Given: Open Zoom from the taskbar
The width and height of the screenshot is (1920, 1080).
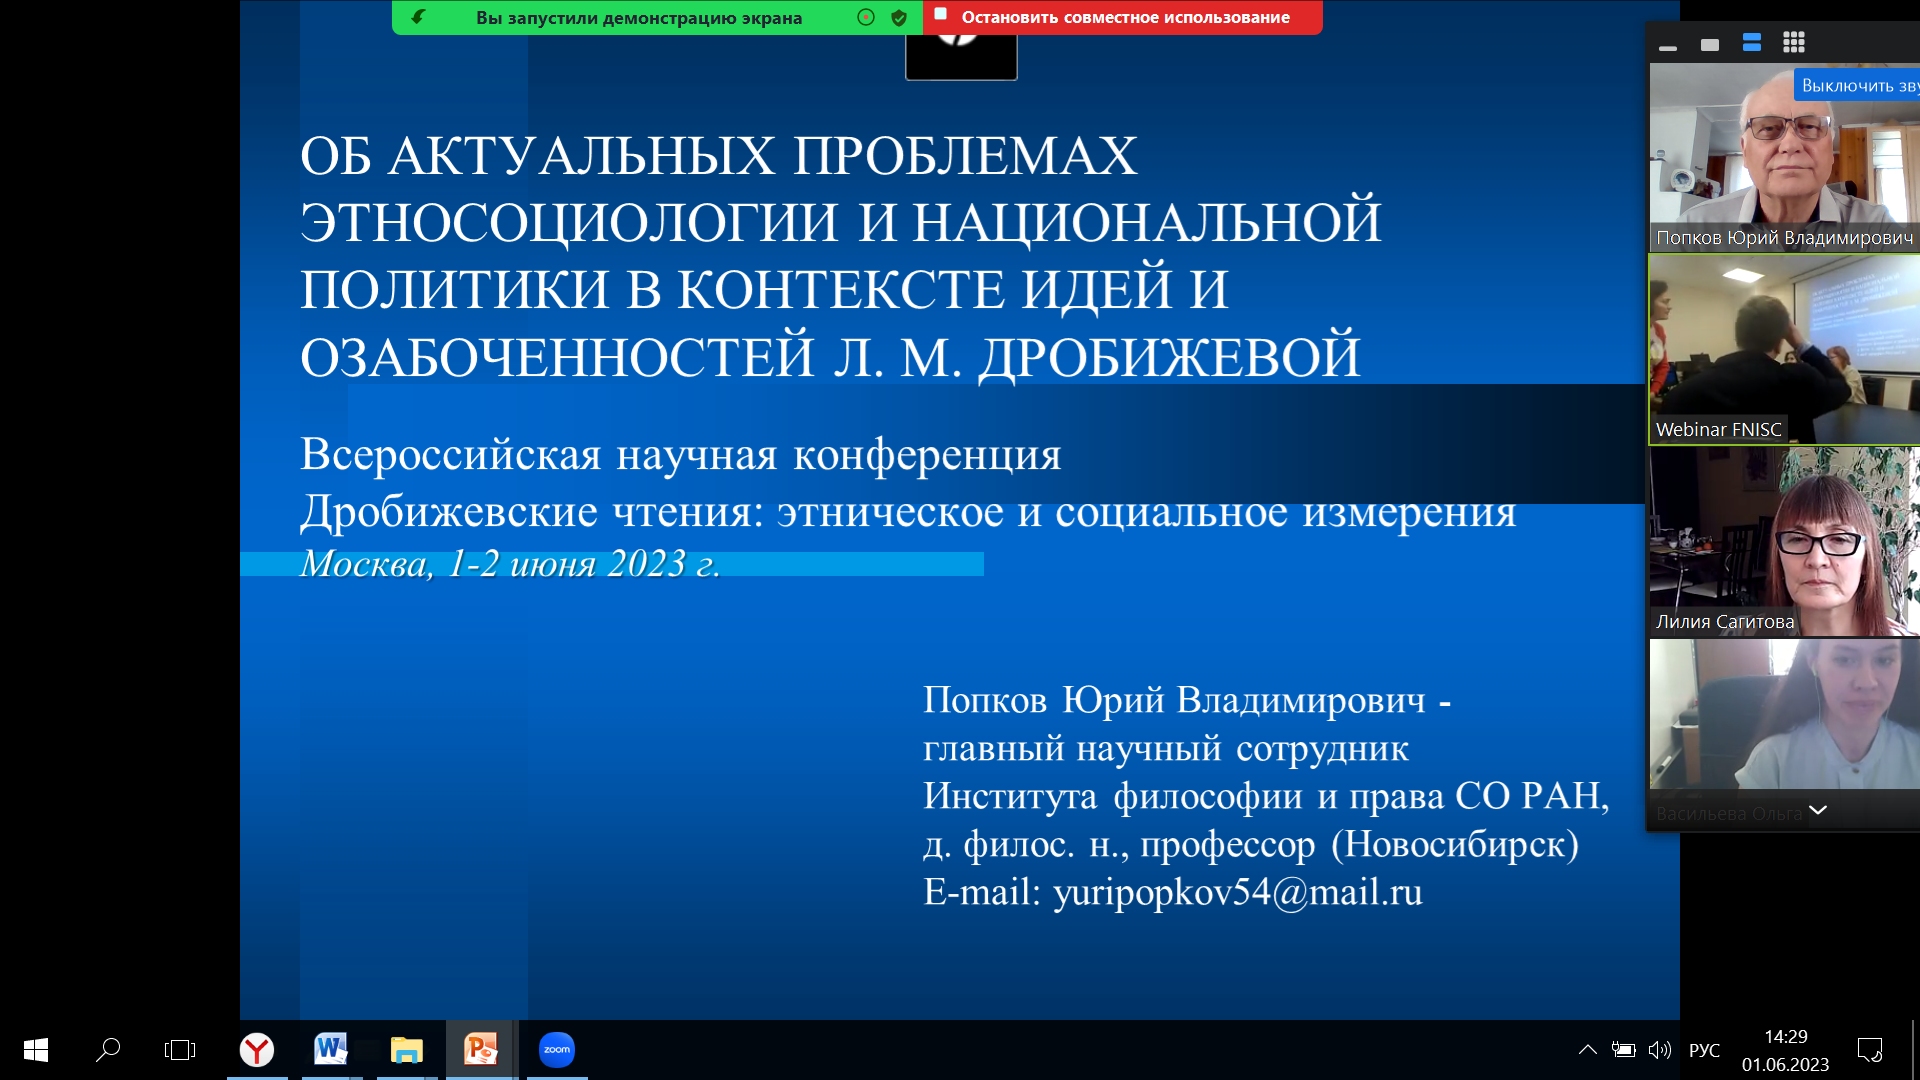Looking at the screenshot, I should coord(556,1049).
